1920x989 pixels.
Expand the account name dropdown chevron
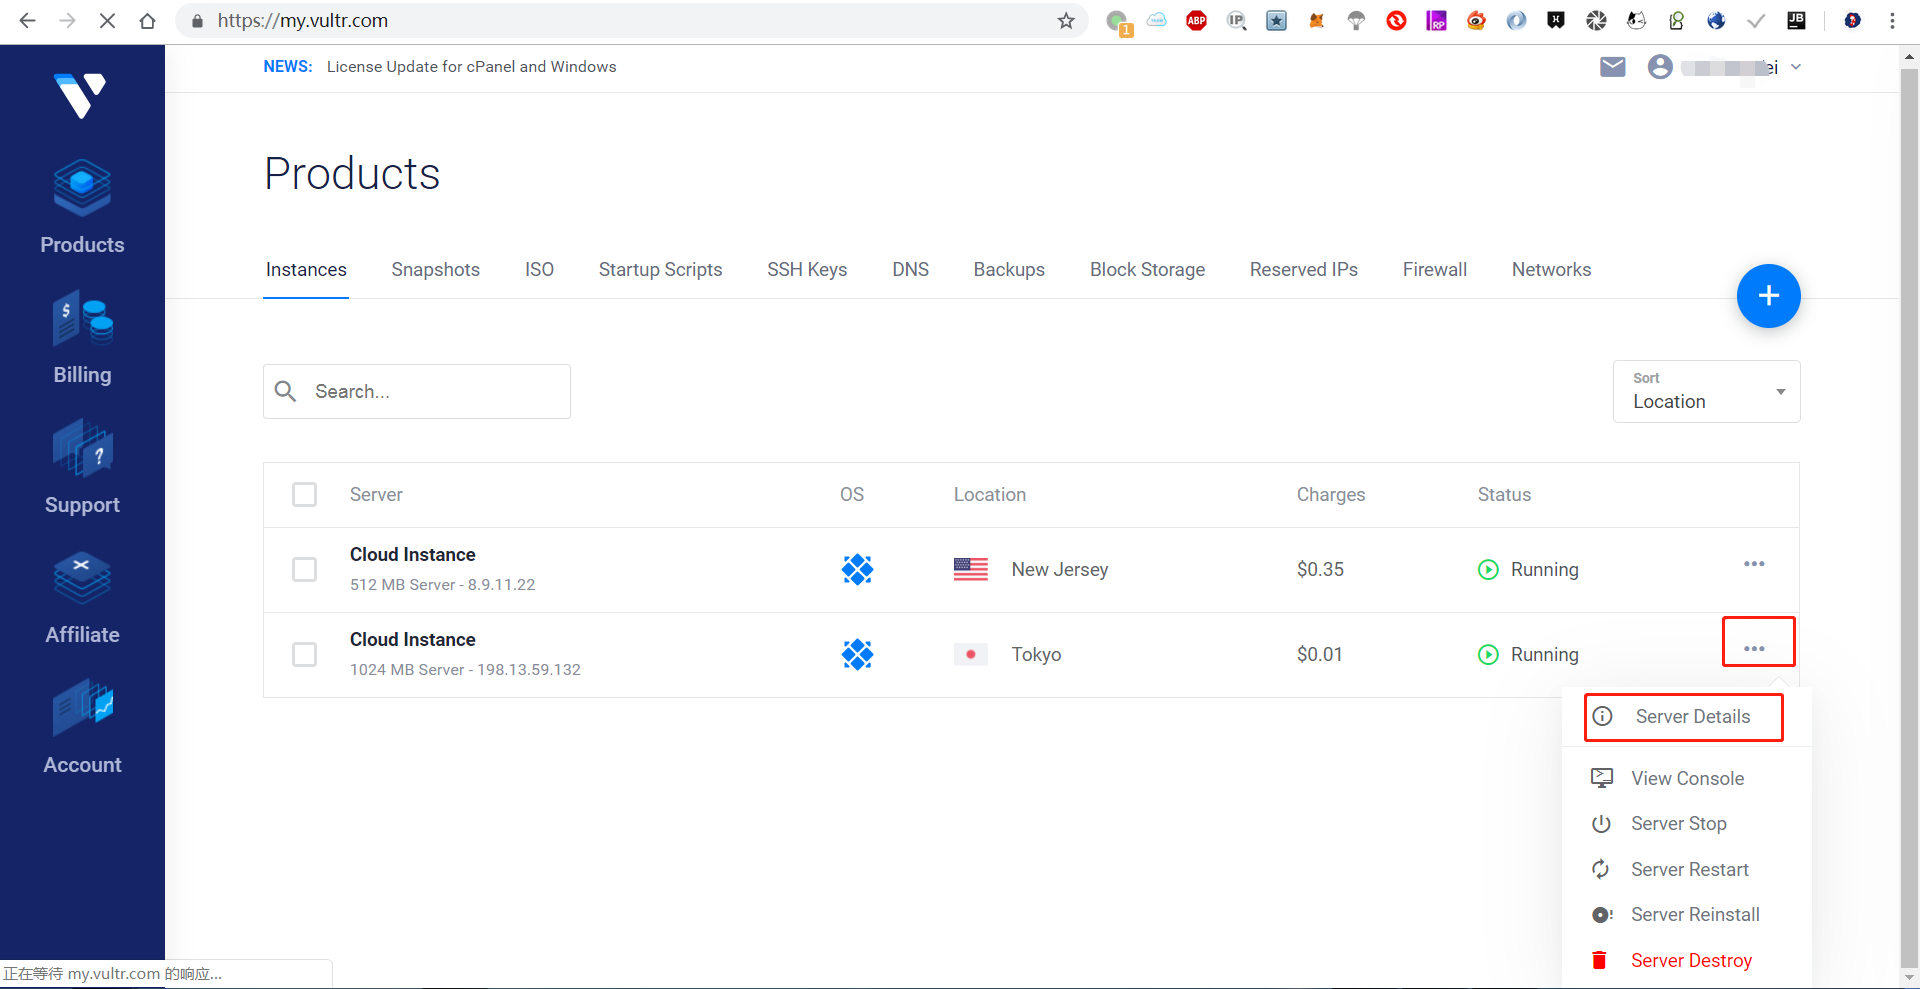(1796, 67)
